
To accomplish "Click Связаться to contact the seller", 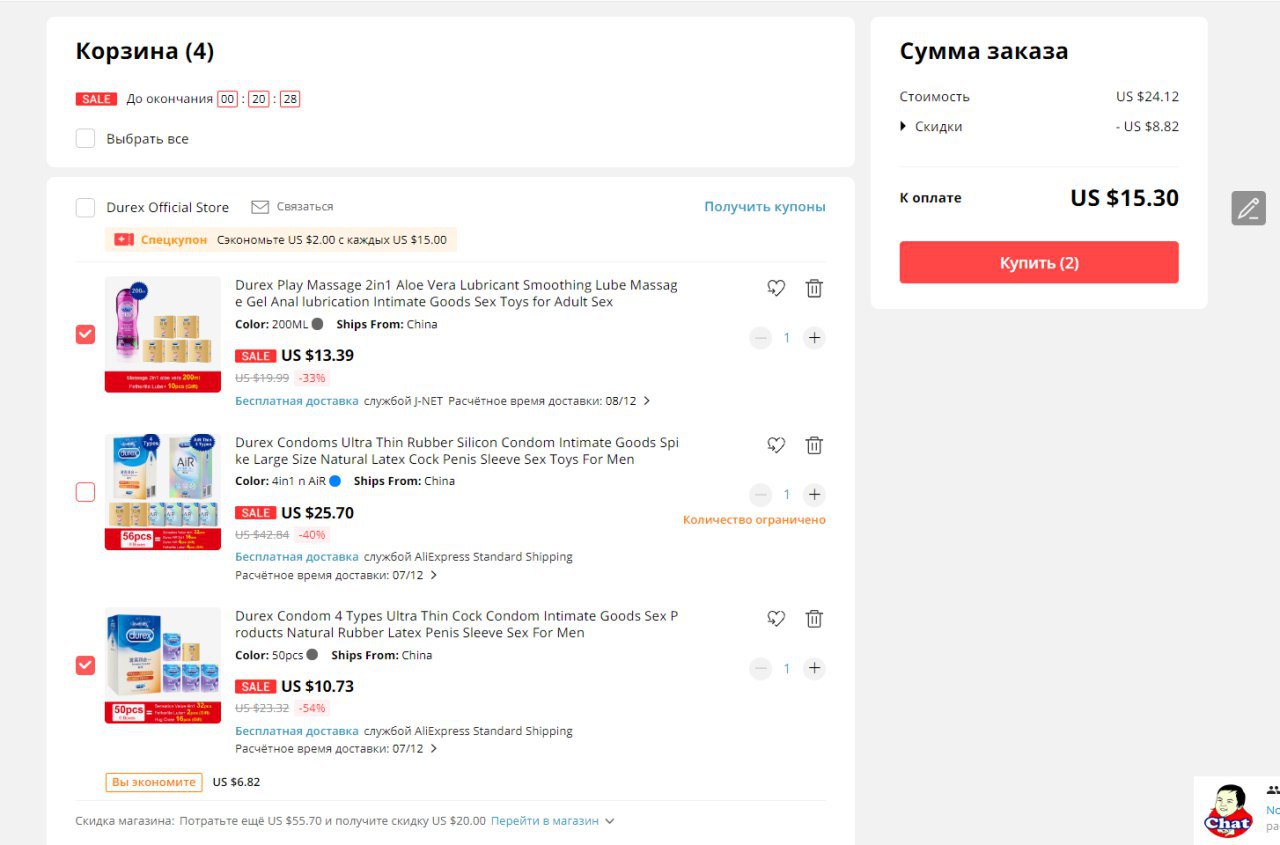I will (305, 207).
